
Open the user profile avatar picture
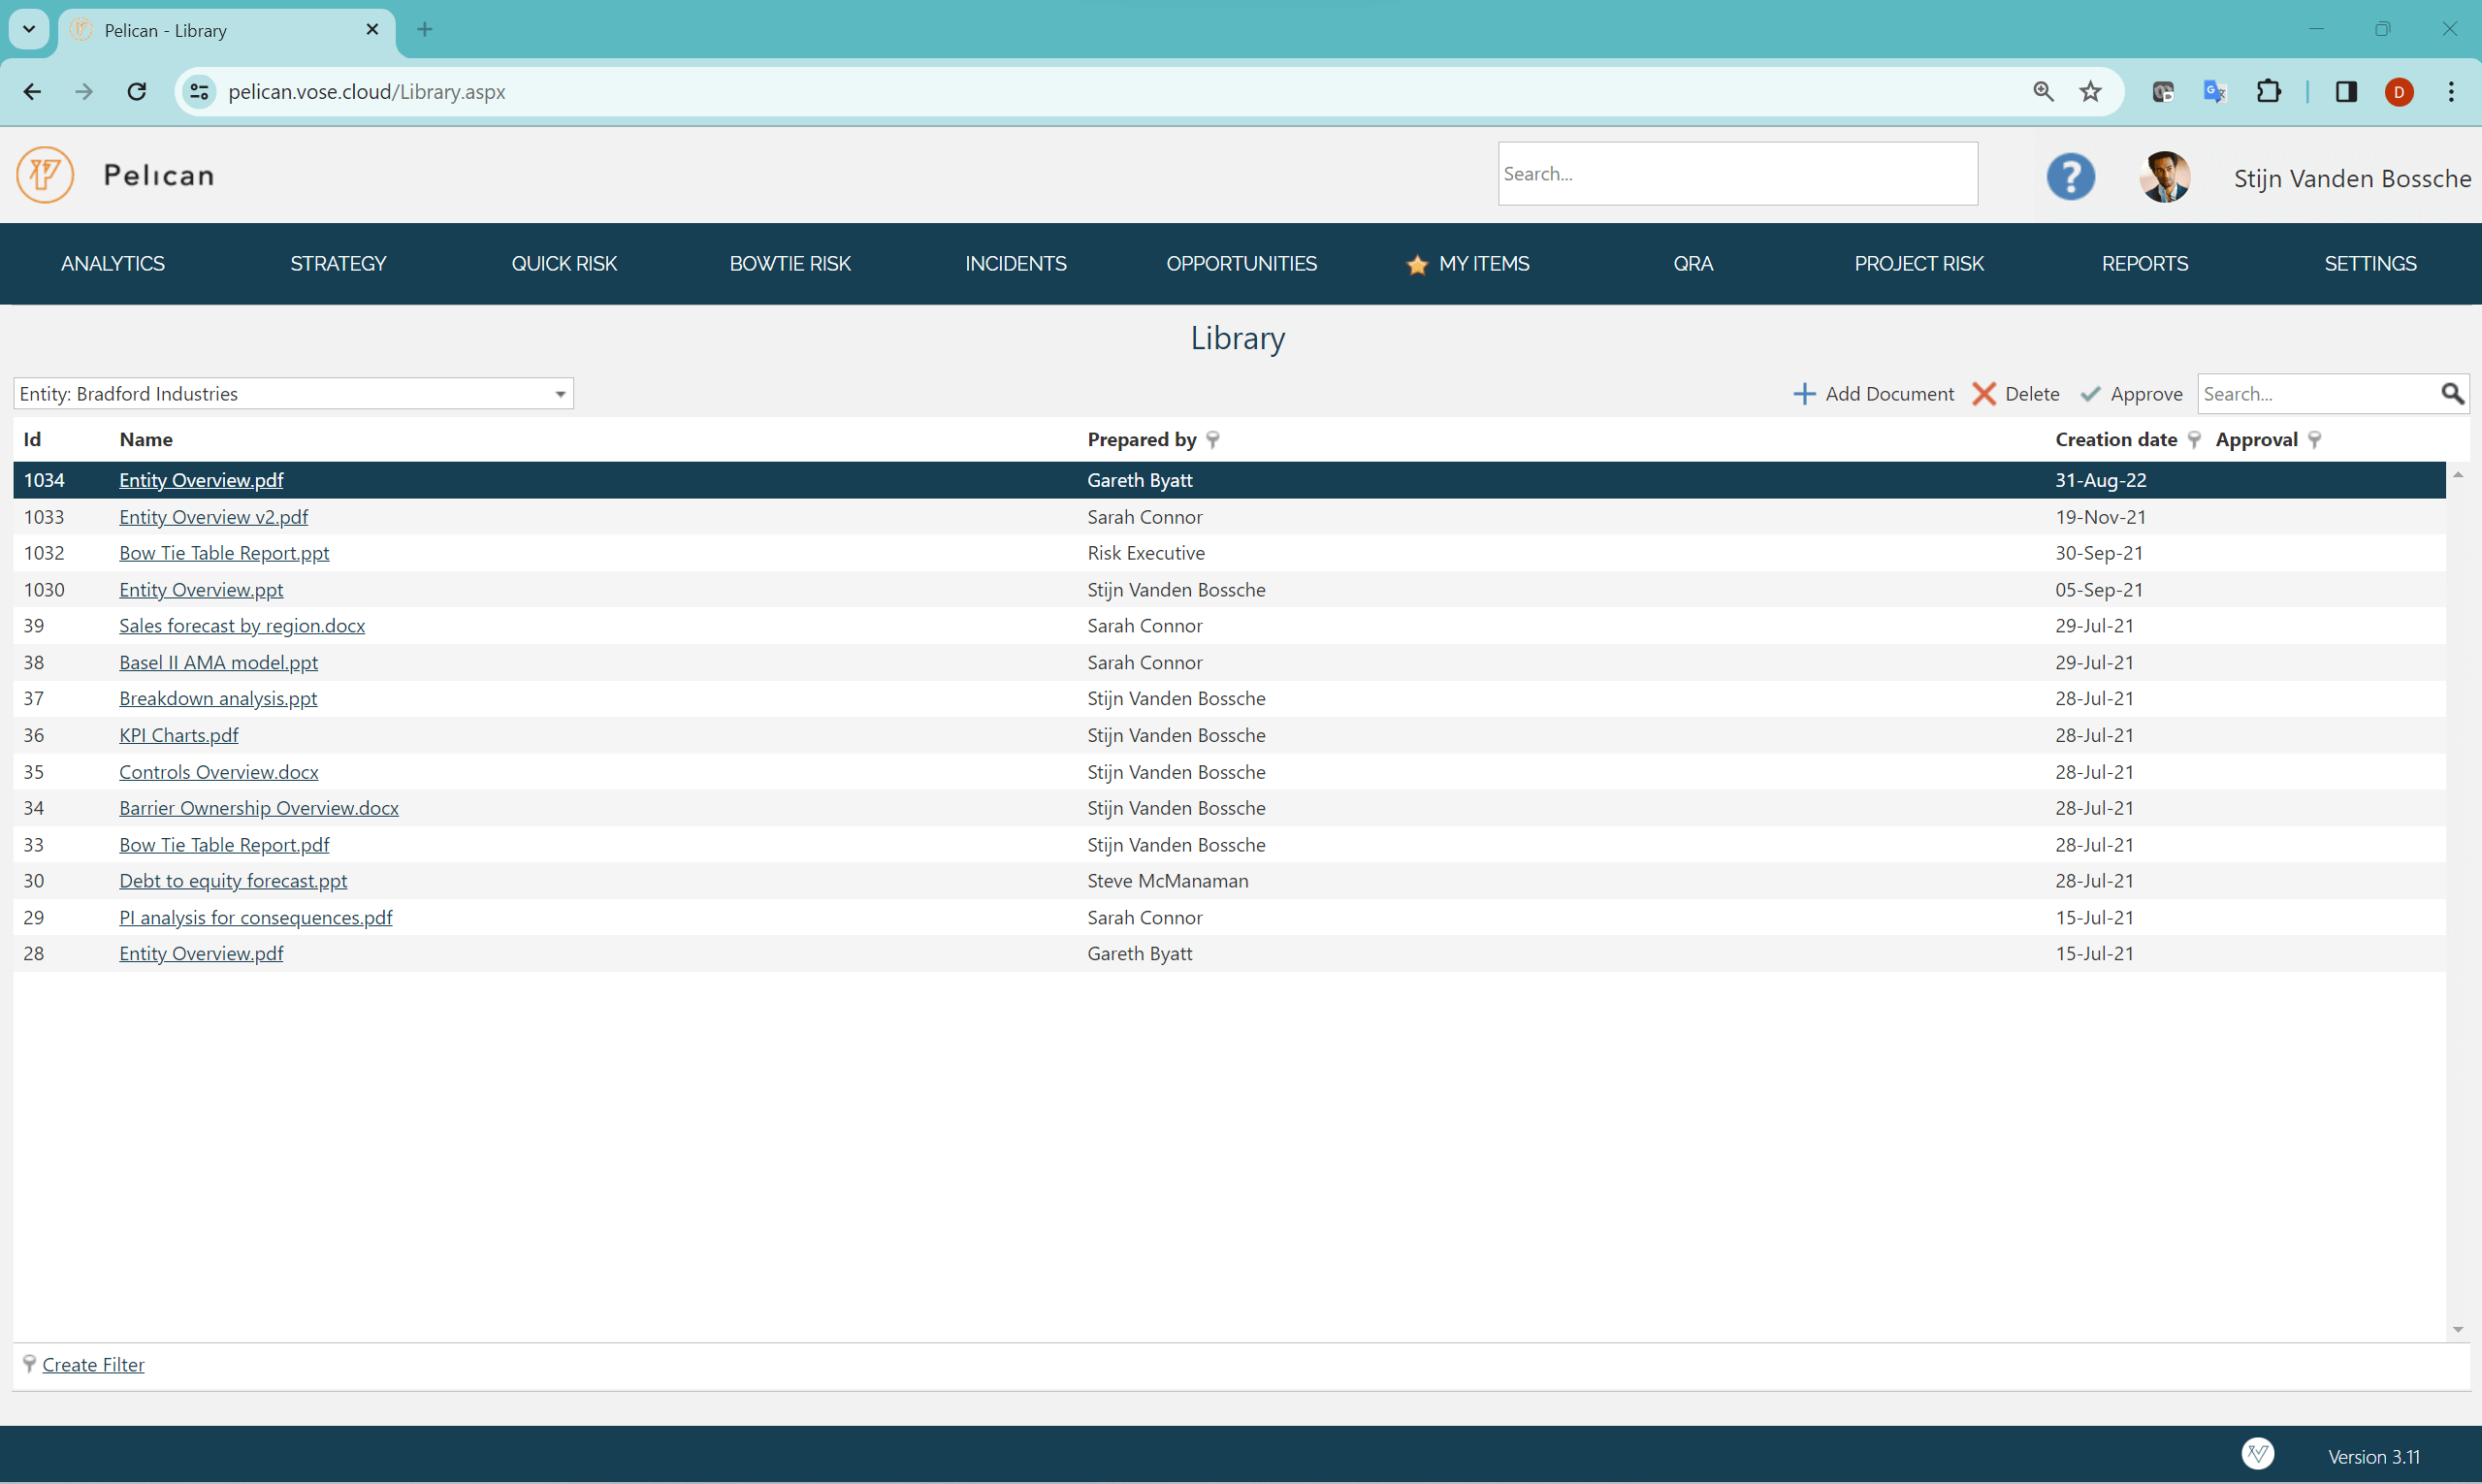(2164, 176)
